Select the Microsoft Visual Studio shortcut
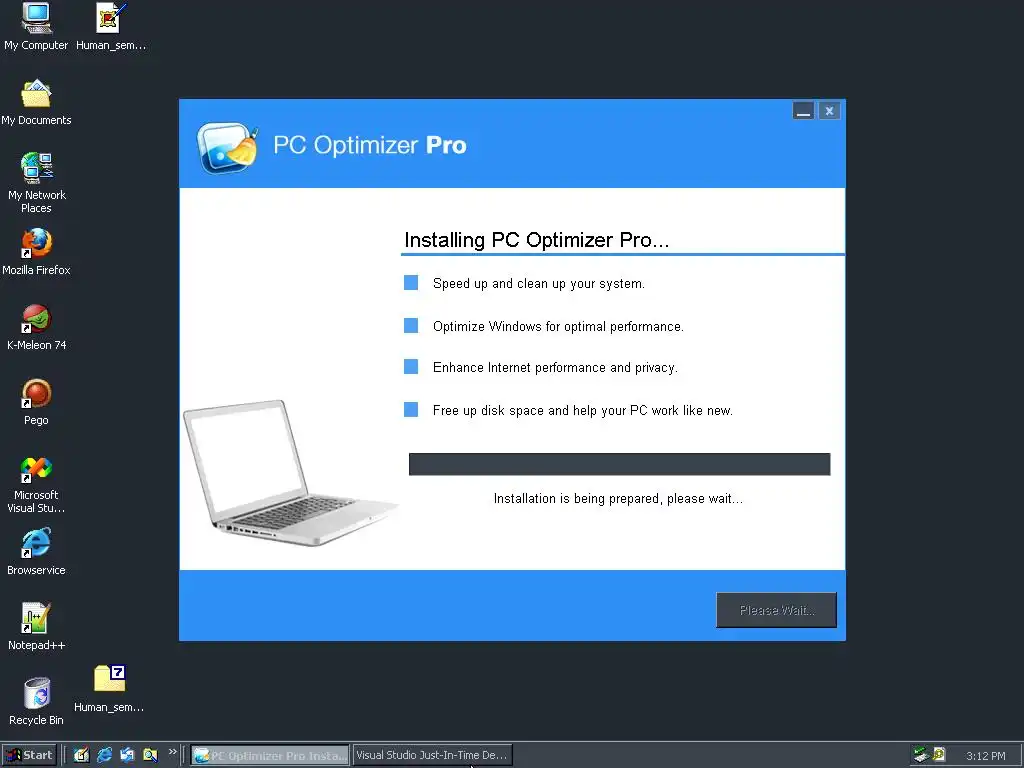The width and height of the screenshot is (1024, 768). point(36,484)
